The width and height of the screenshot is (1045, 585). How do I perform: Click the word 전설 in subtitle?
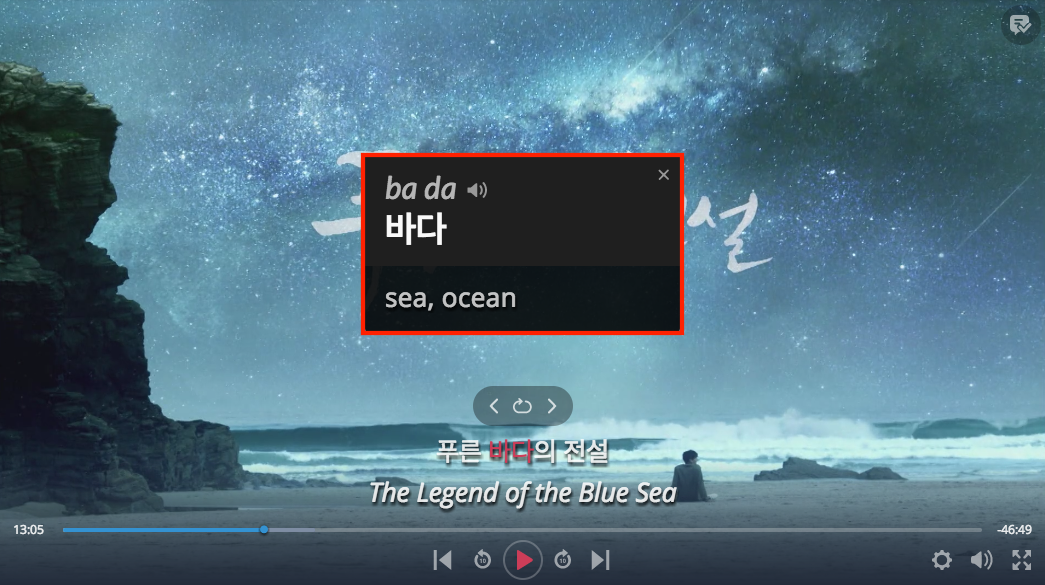586,452
